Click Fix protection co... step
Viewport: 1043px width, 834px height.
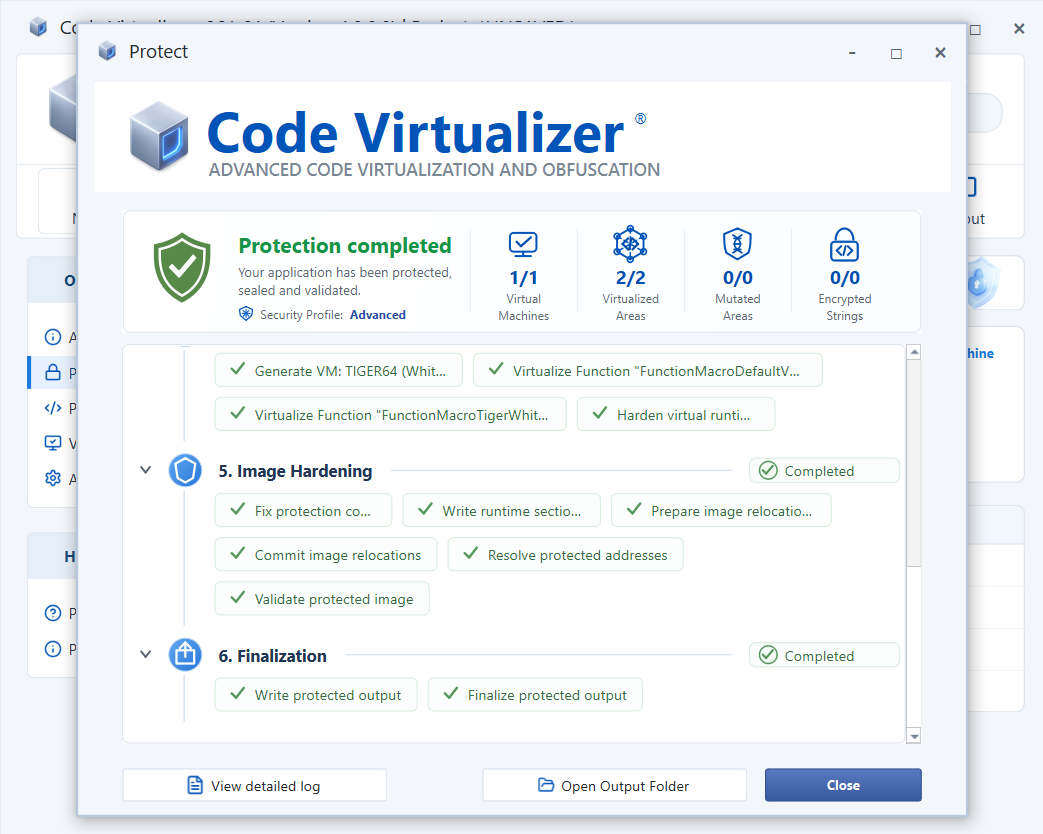point(303,511)
